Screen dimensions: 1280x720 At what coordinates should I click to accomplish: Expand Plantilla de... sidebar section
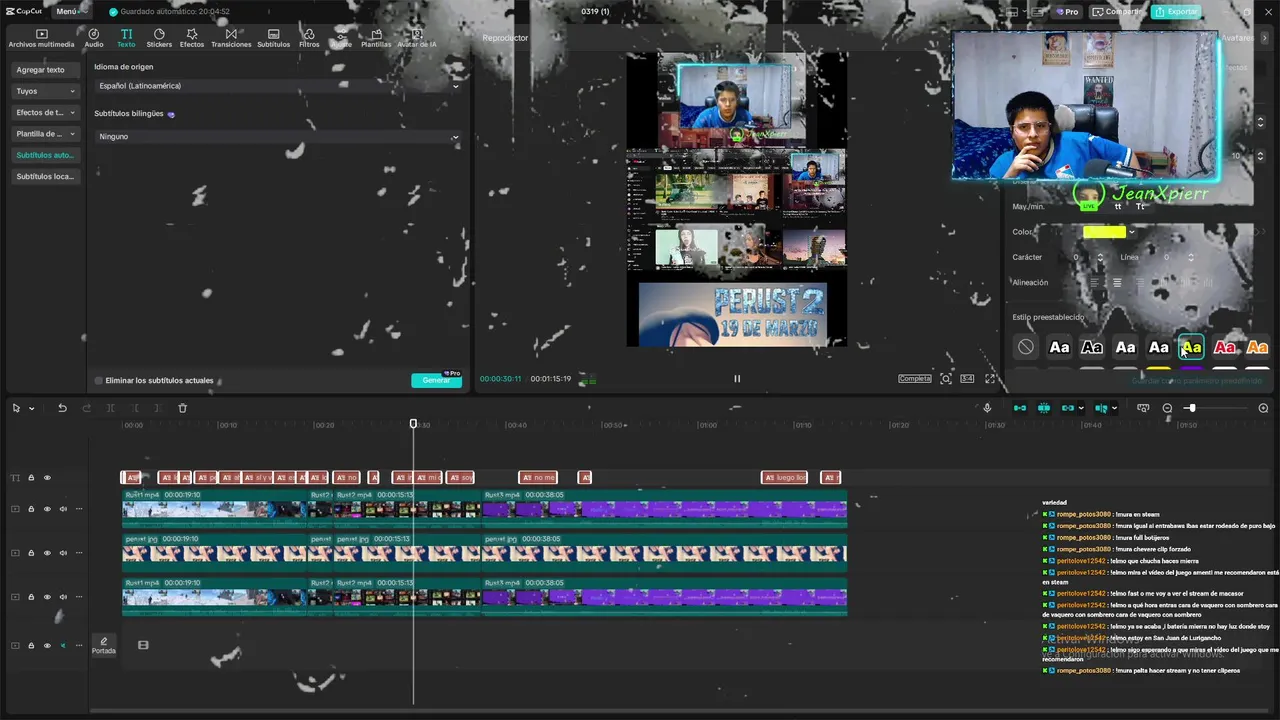click(x=44, y=133)
